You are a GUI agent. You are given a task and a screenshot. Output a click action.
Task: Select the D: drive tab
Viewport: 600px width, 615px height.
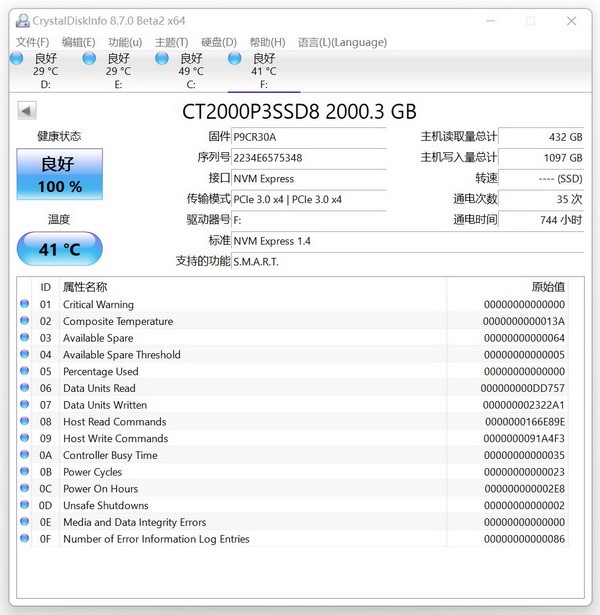(45, 71)
